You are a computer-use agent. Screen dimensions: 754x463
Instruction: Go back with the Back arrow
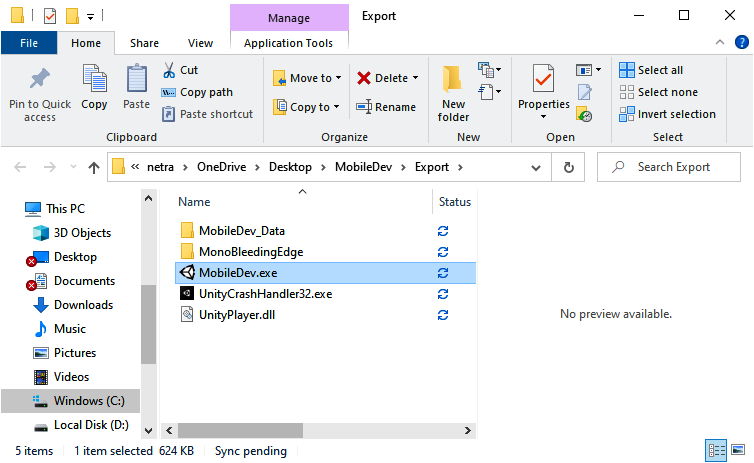[x=20, y=167]
